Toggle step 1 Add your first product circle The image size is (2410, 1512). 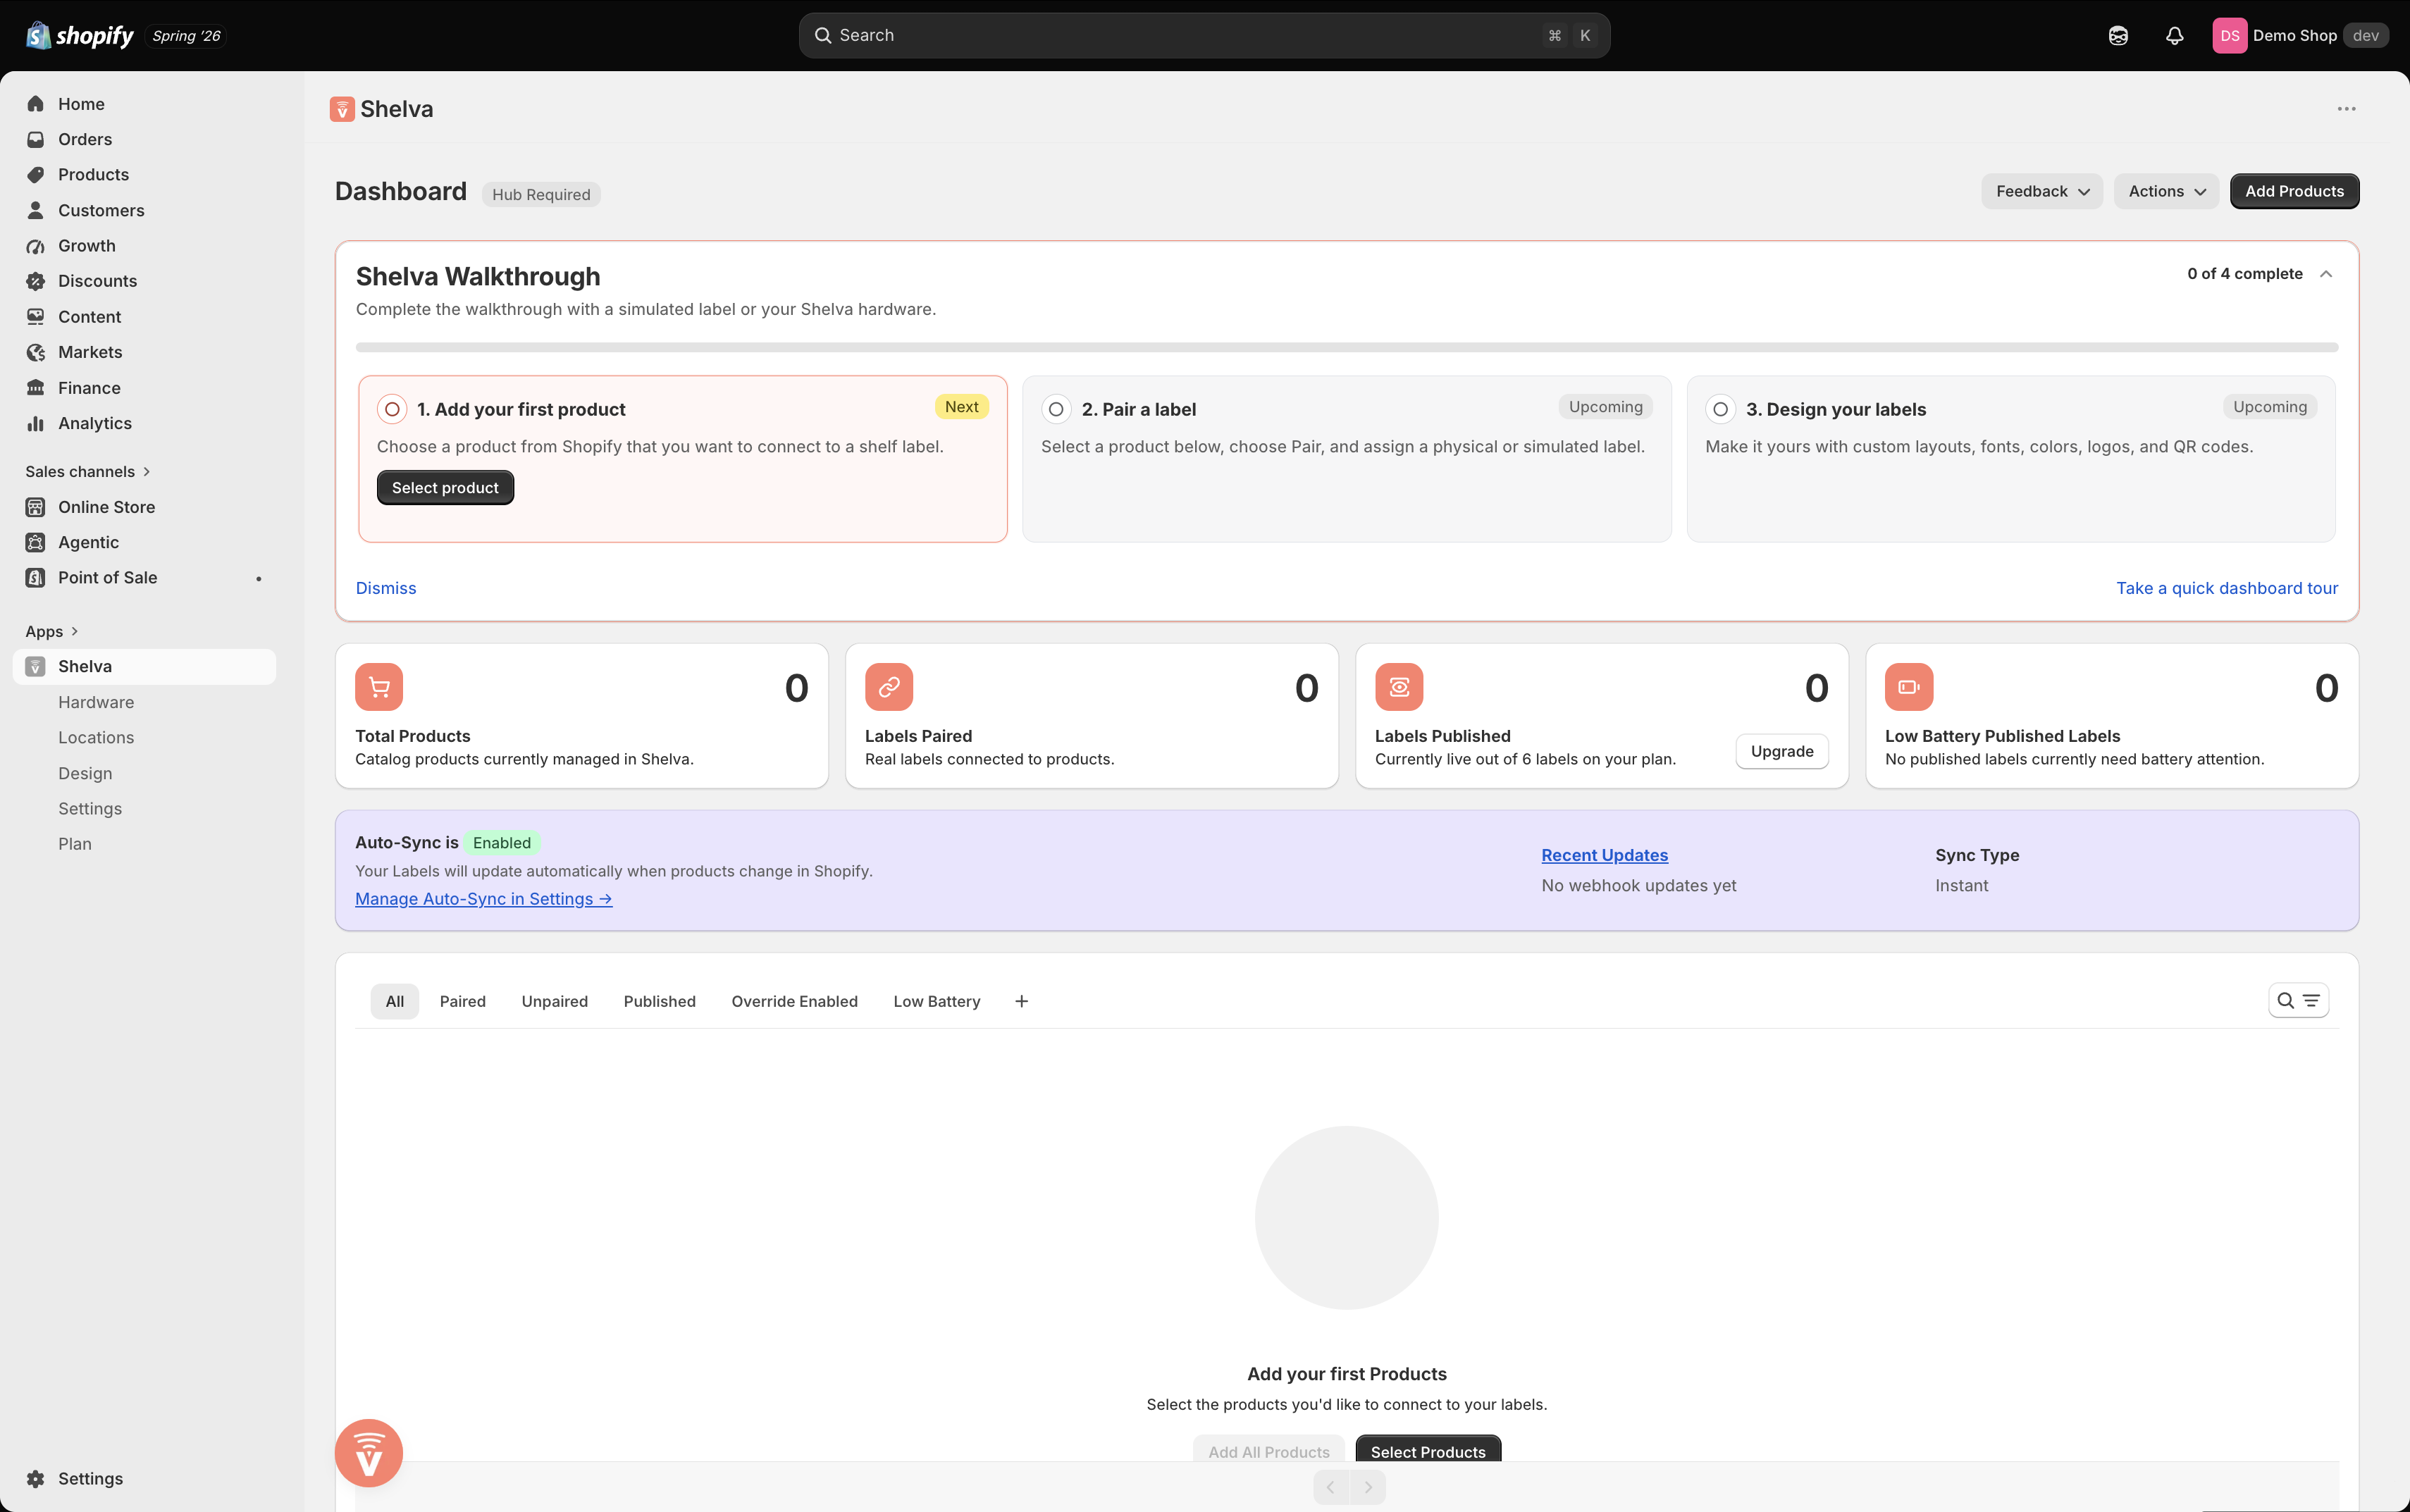pos(392,409)
